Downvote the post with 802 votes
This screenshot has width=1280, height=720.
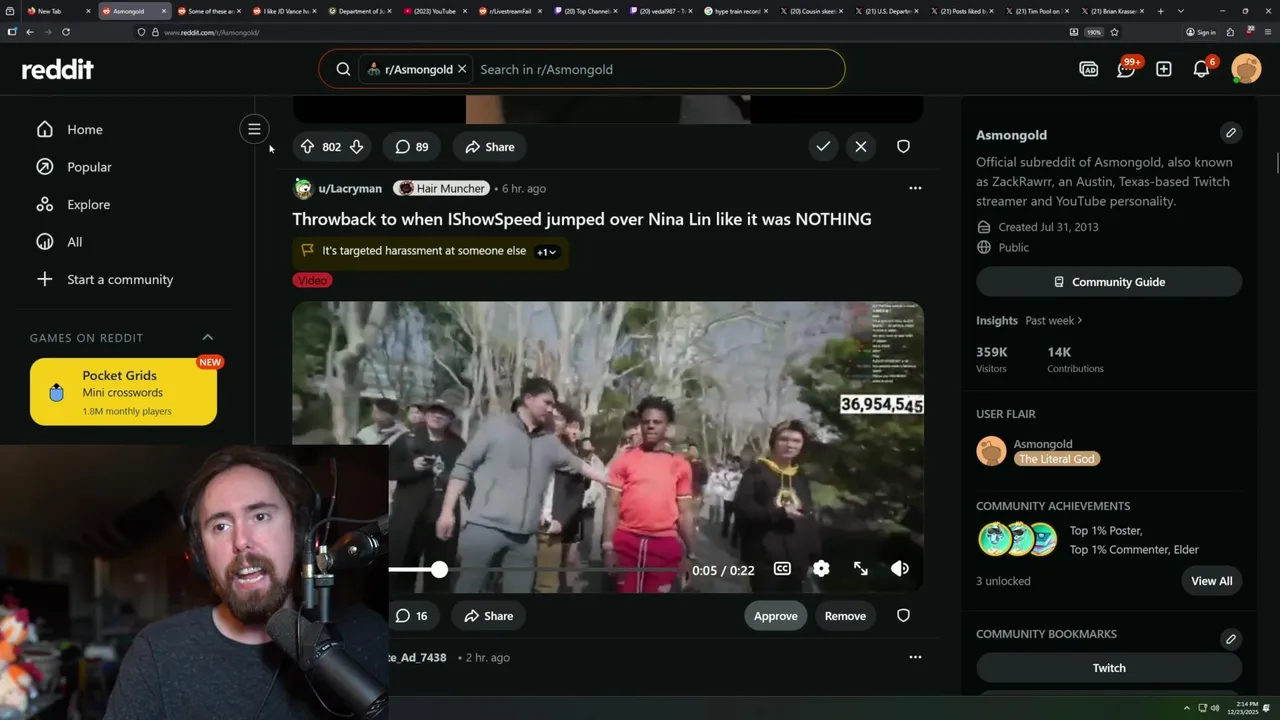click(x=356, y=146)
